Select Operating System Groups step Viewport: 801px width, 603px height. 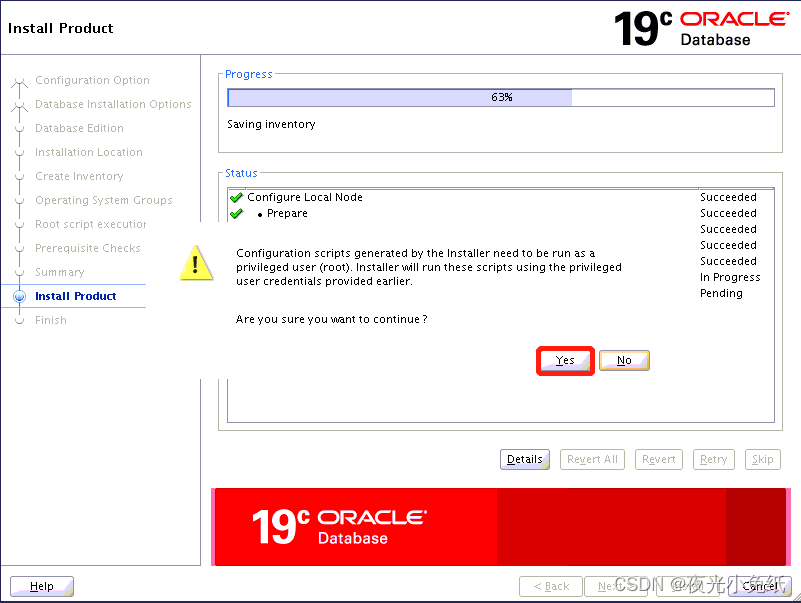pos(104,200)
